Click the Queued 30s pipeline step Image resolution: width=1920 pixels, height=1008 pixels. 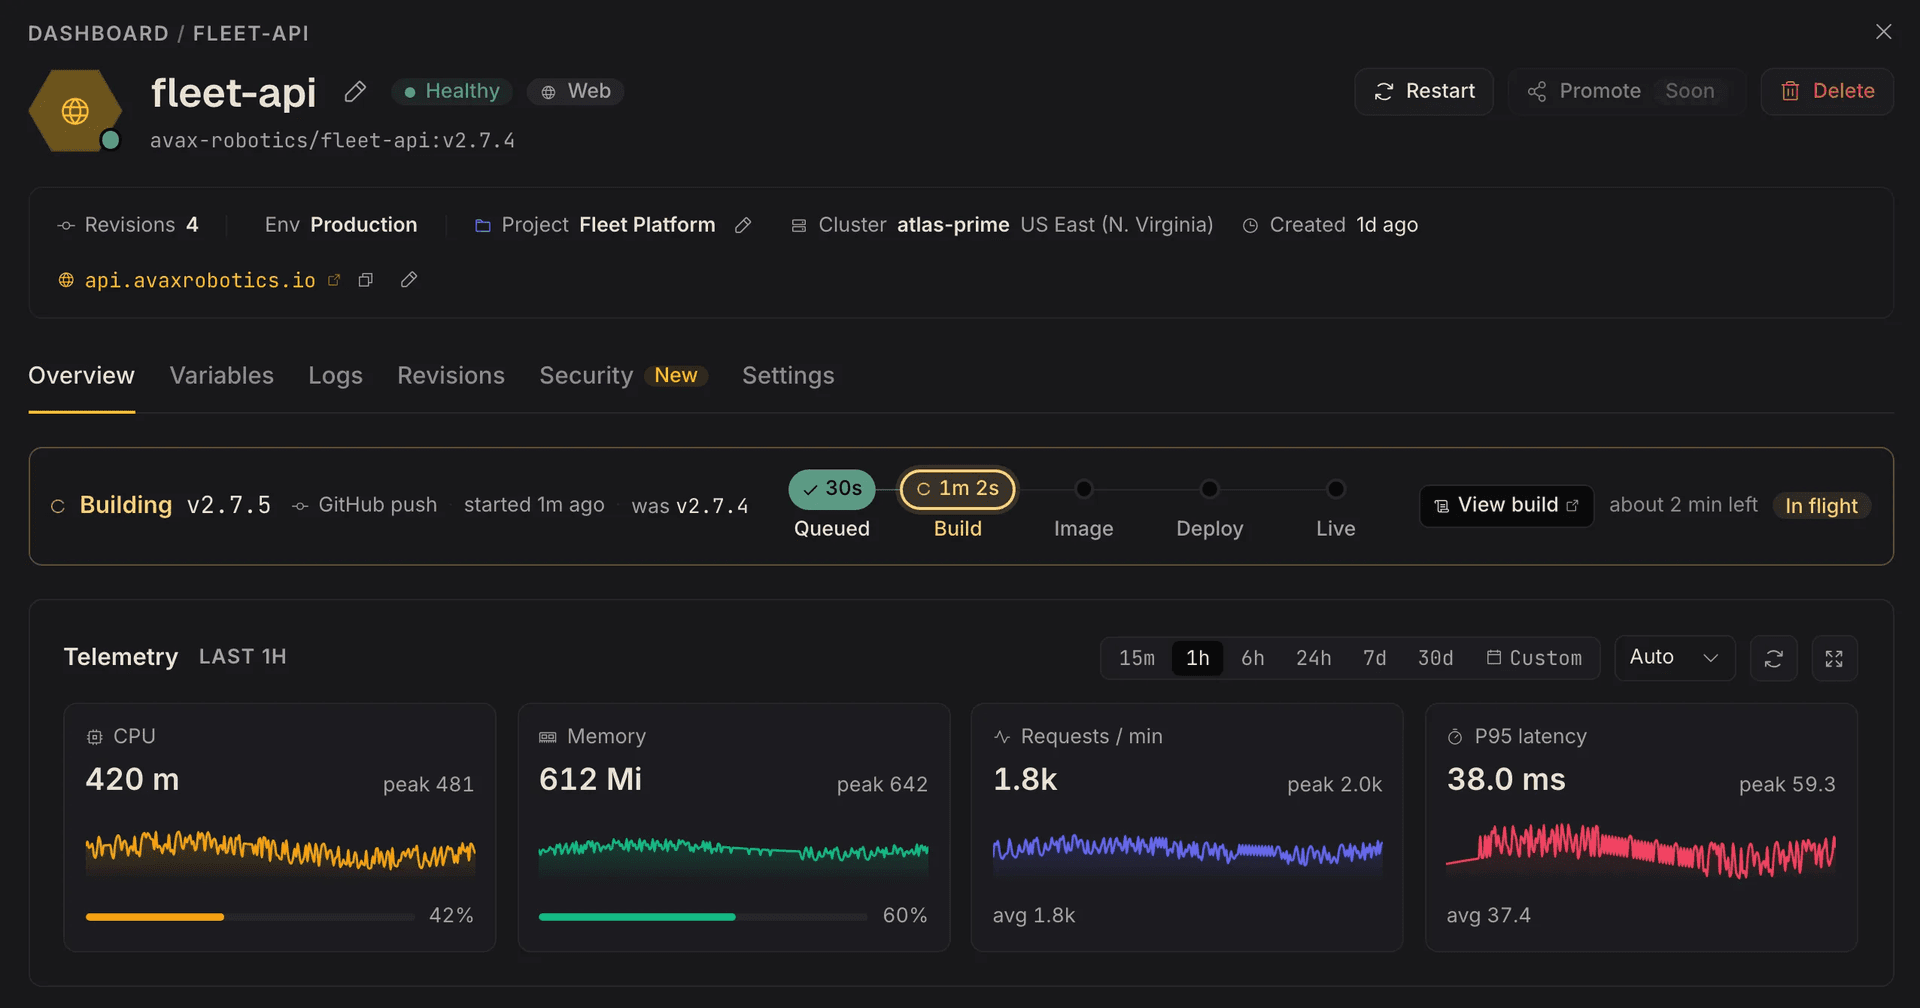coord(832,489)
